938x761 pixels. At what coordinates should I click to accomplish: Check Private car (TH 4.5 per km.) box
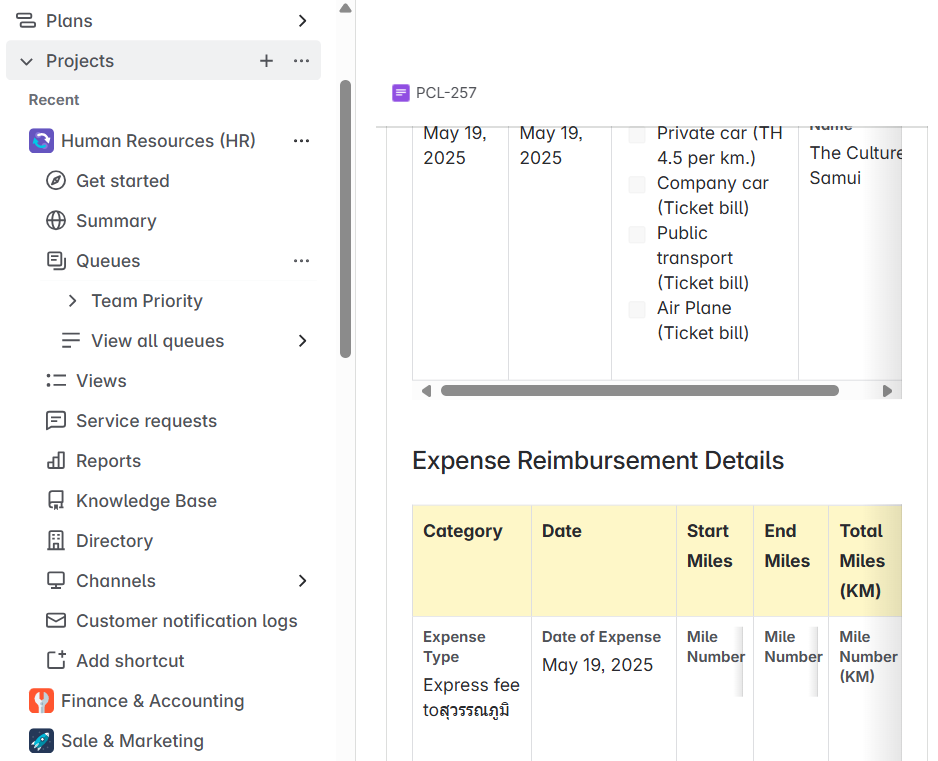pyautogui.click(x=637, y=134)
